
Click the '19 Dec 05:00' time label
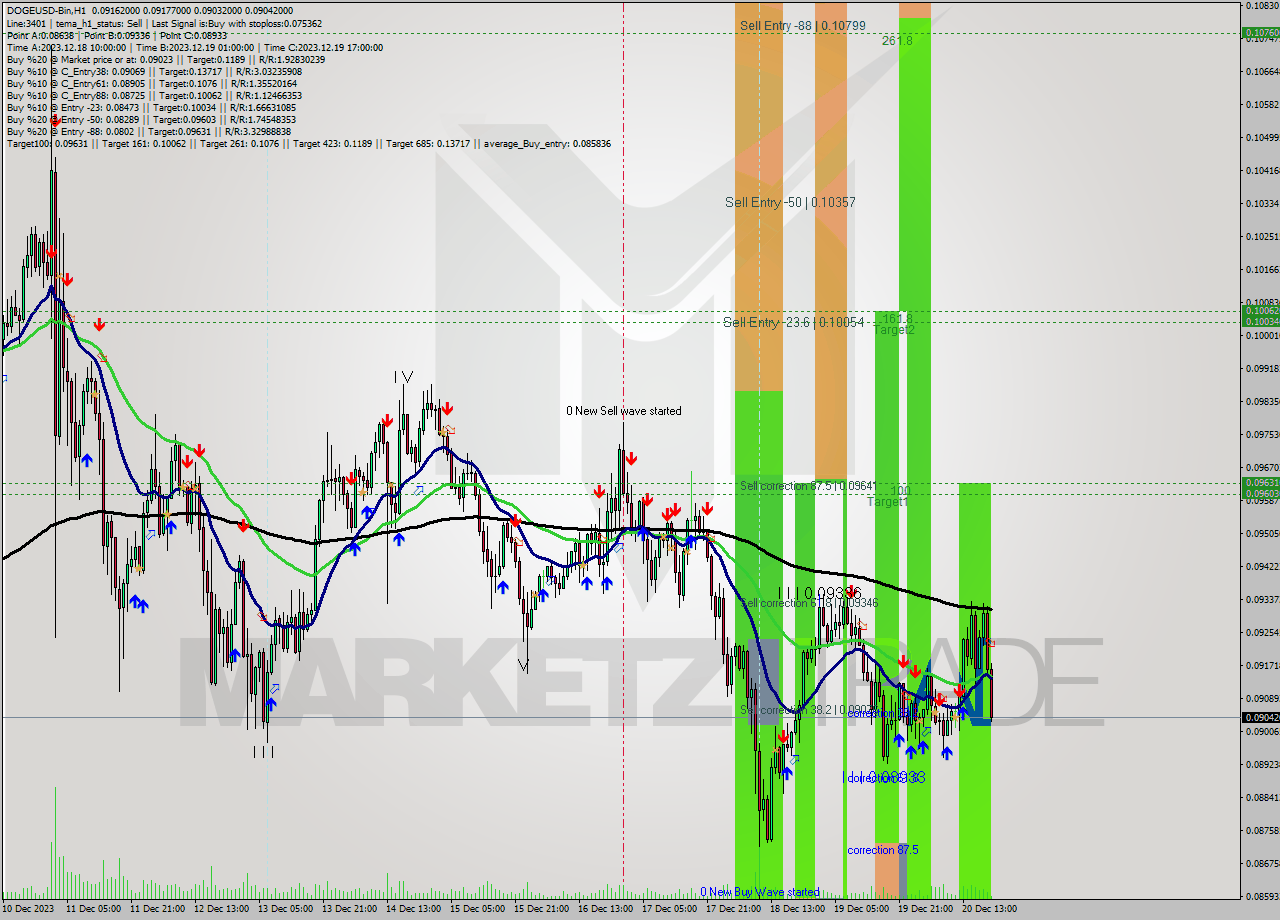click(861, 910)
